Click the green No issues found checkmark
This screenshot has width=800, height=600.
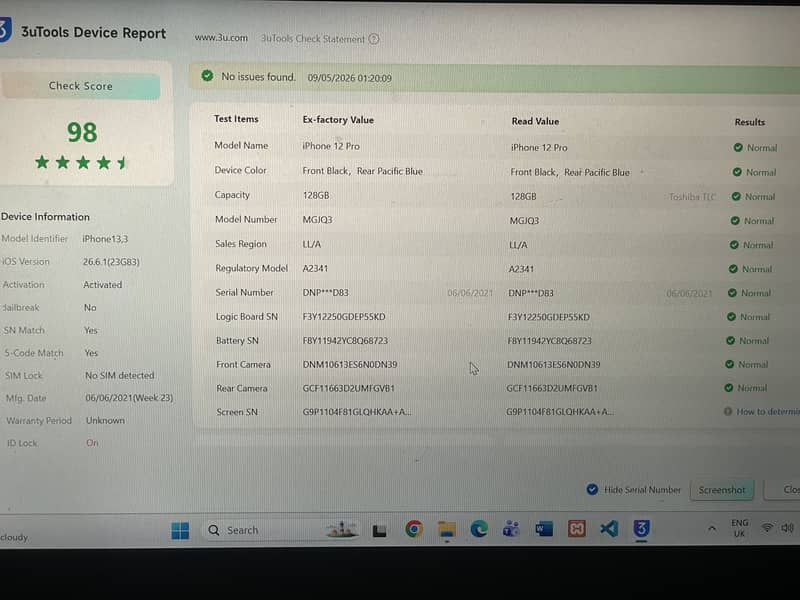207,76
